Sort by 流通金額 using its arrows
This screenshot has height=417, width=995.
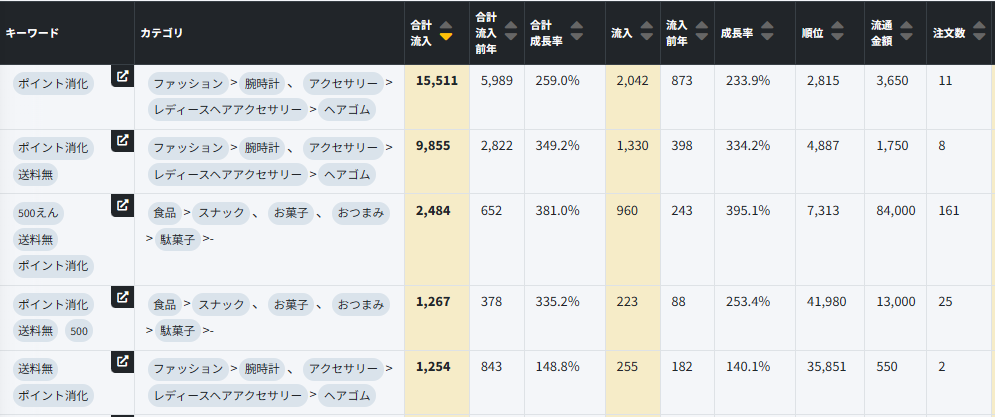pos(906,33)
